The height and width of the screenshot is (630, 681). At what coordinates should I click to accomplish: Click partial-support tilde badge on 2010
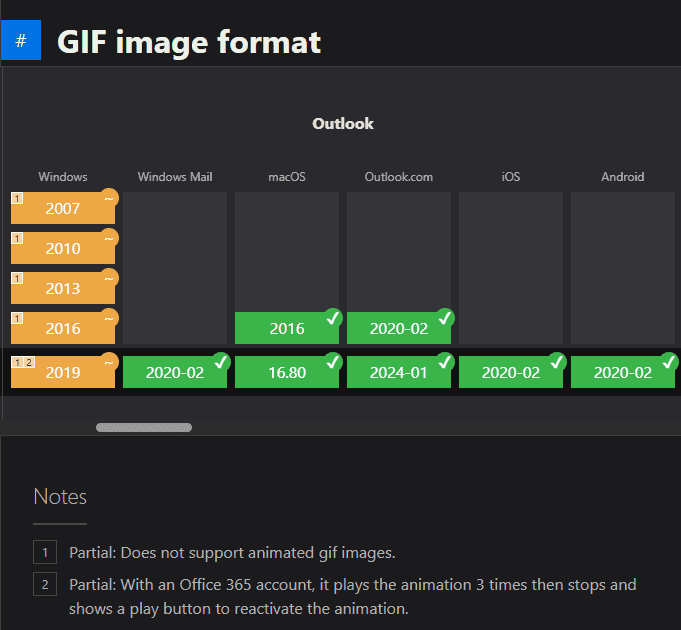tap(109, 238)
